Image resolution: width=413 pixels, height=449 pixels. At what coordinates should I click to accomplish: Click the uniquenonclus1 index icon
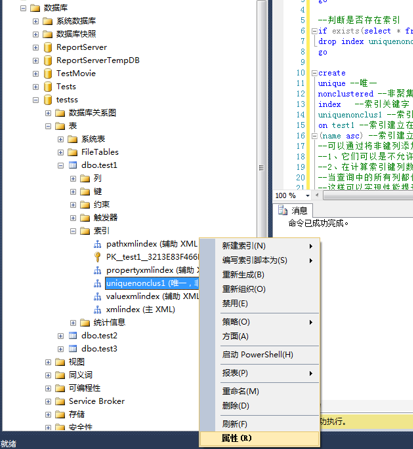pyautogui.click(x=97, y=283)
